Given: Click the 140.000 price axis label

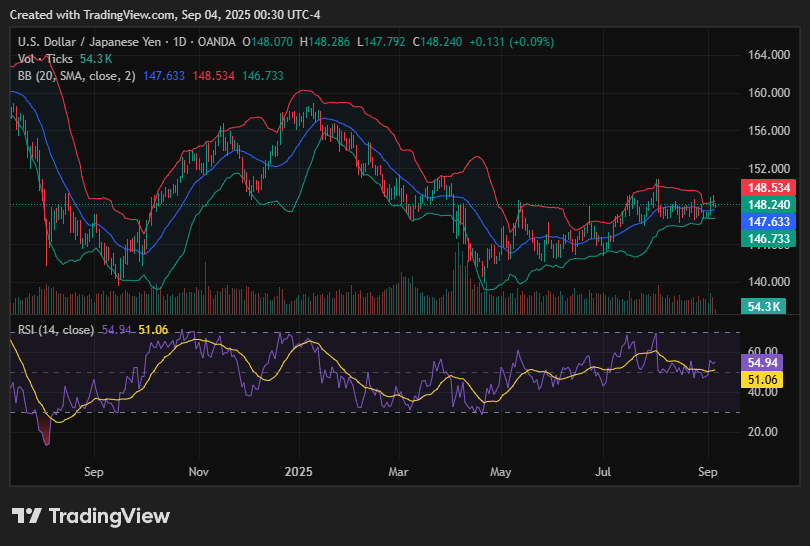Looking at the screenshot, I should click(769, 282).
